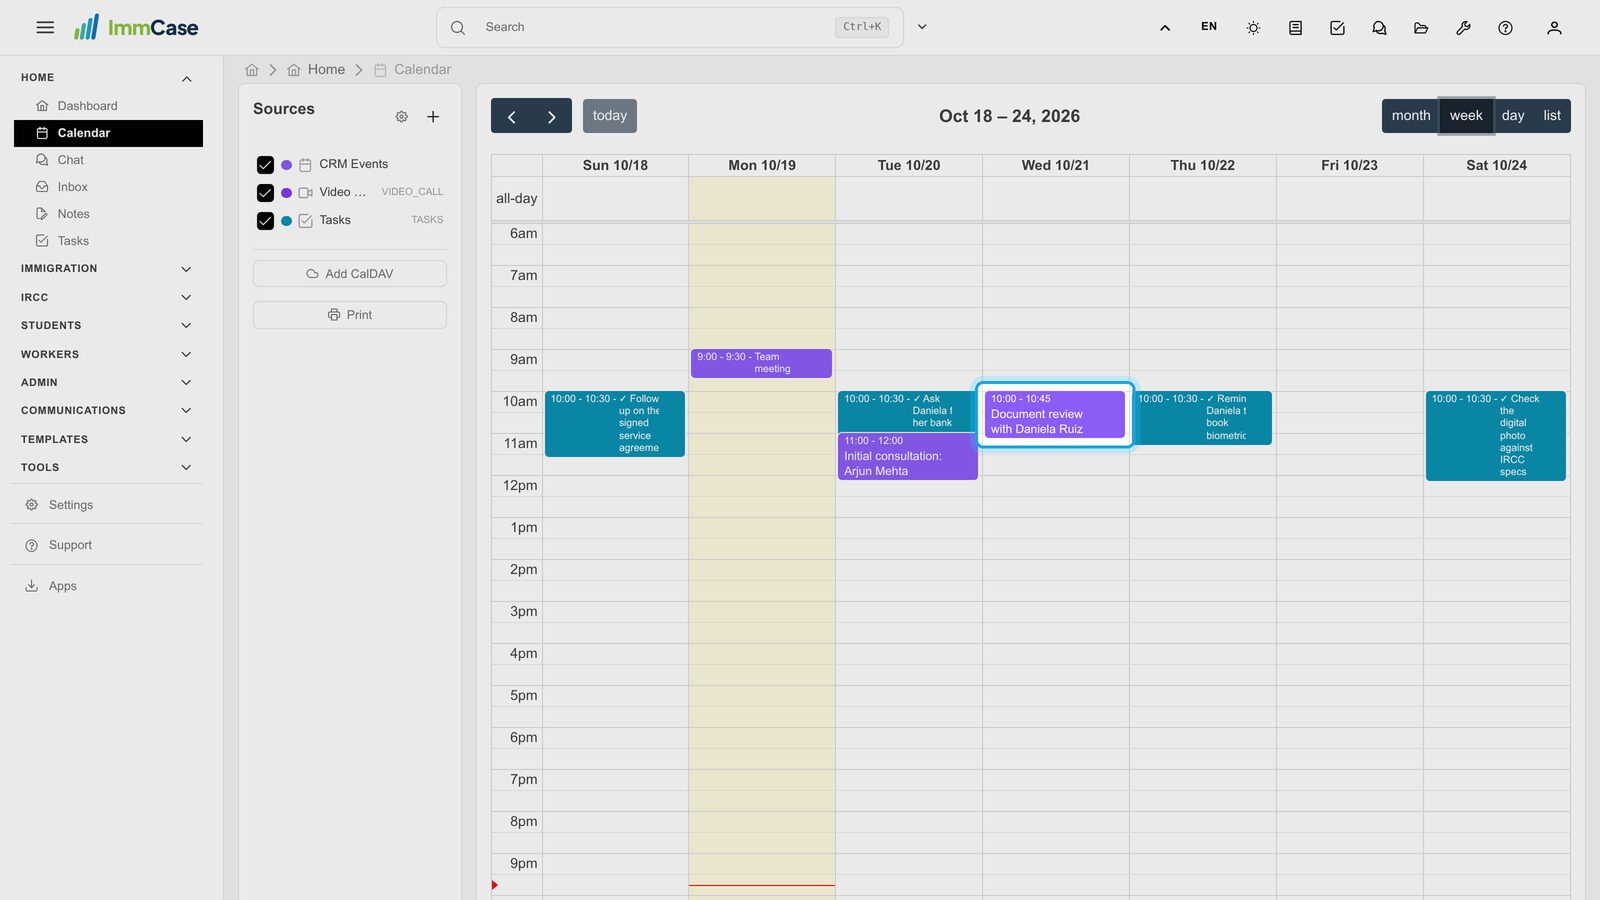Open Apps in sidebar
This screenshot has width=1600, height=900.
coord(108,586)
